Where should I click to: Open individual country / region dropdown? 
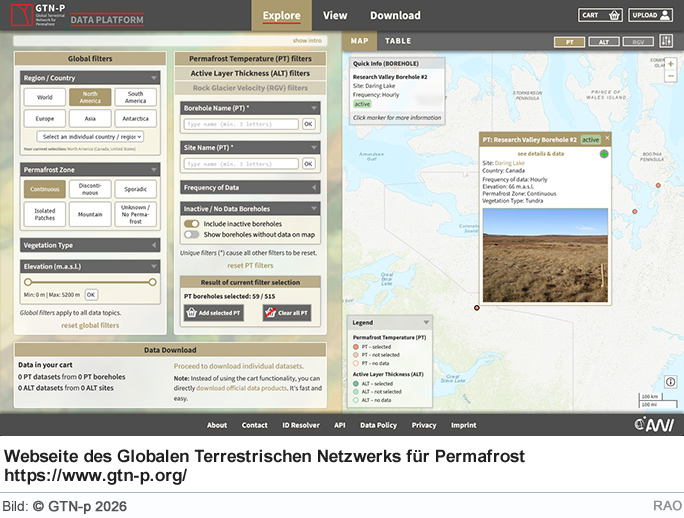point(90,136)
